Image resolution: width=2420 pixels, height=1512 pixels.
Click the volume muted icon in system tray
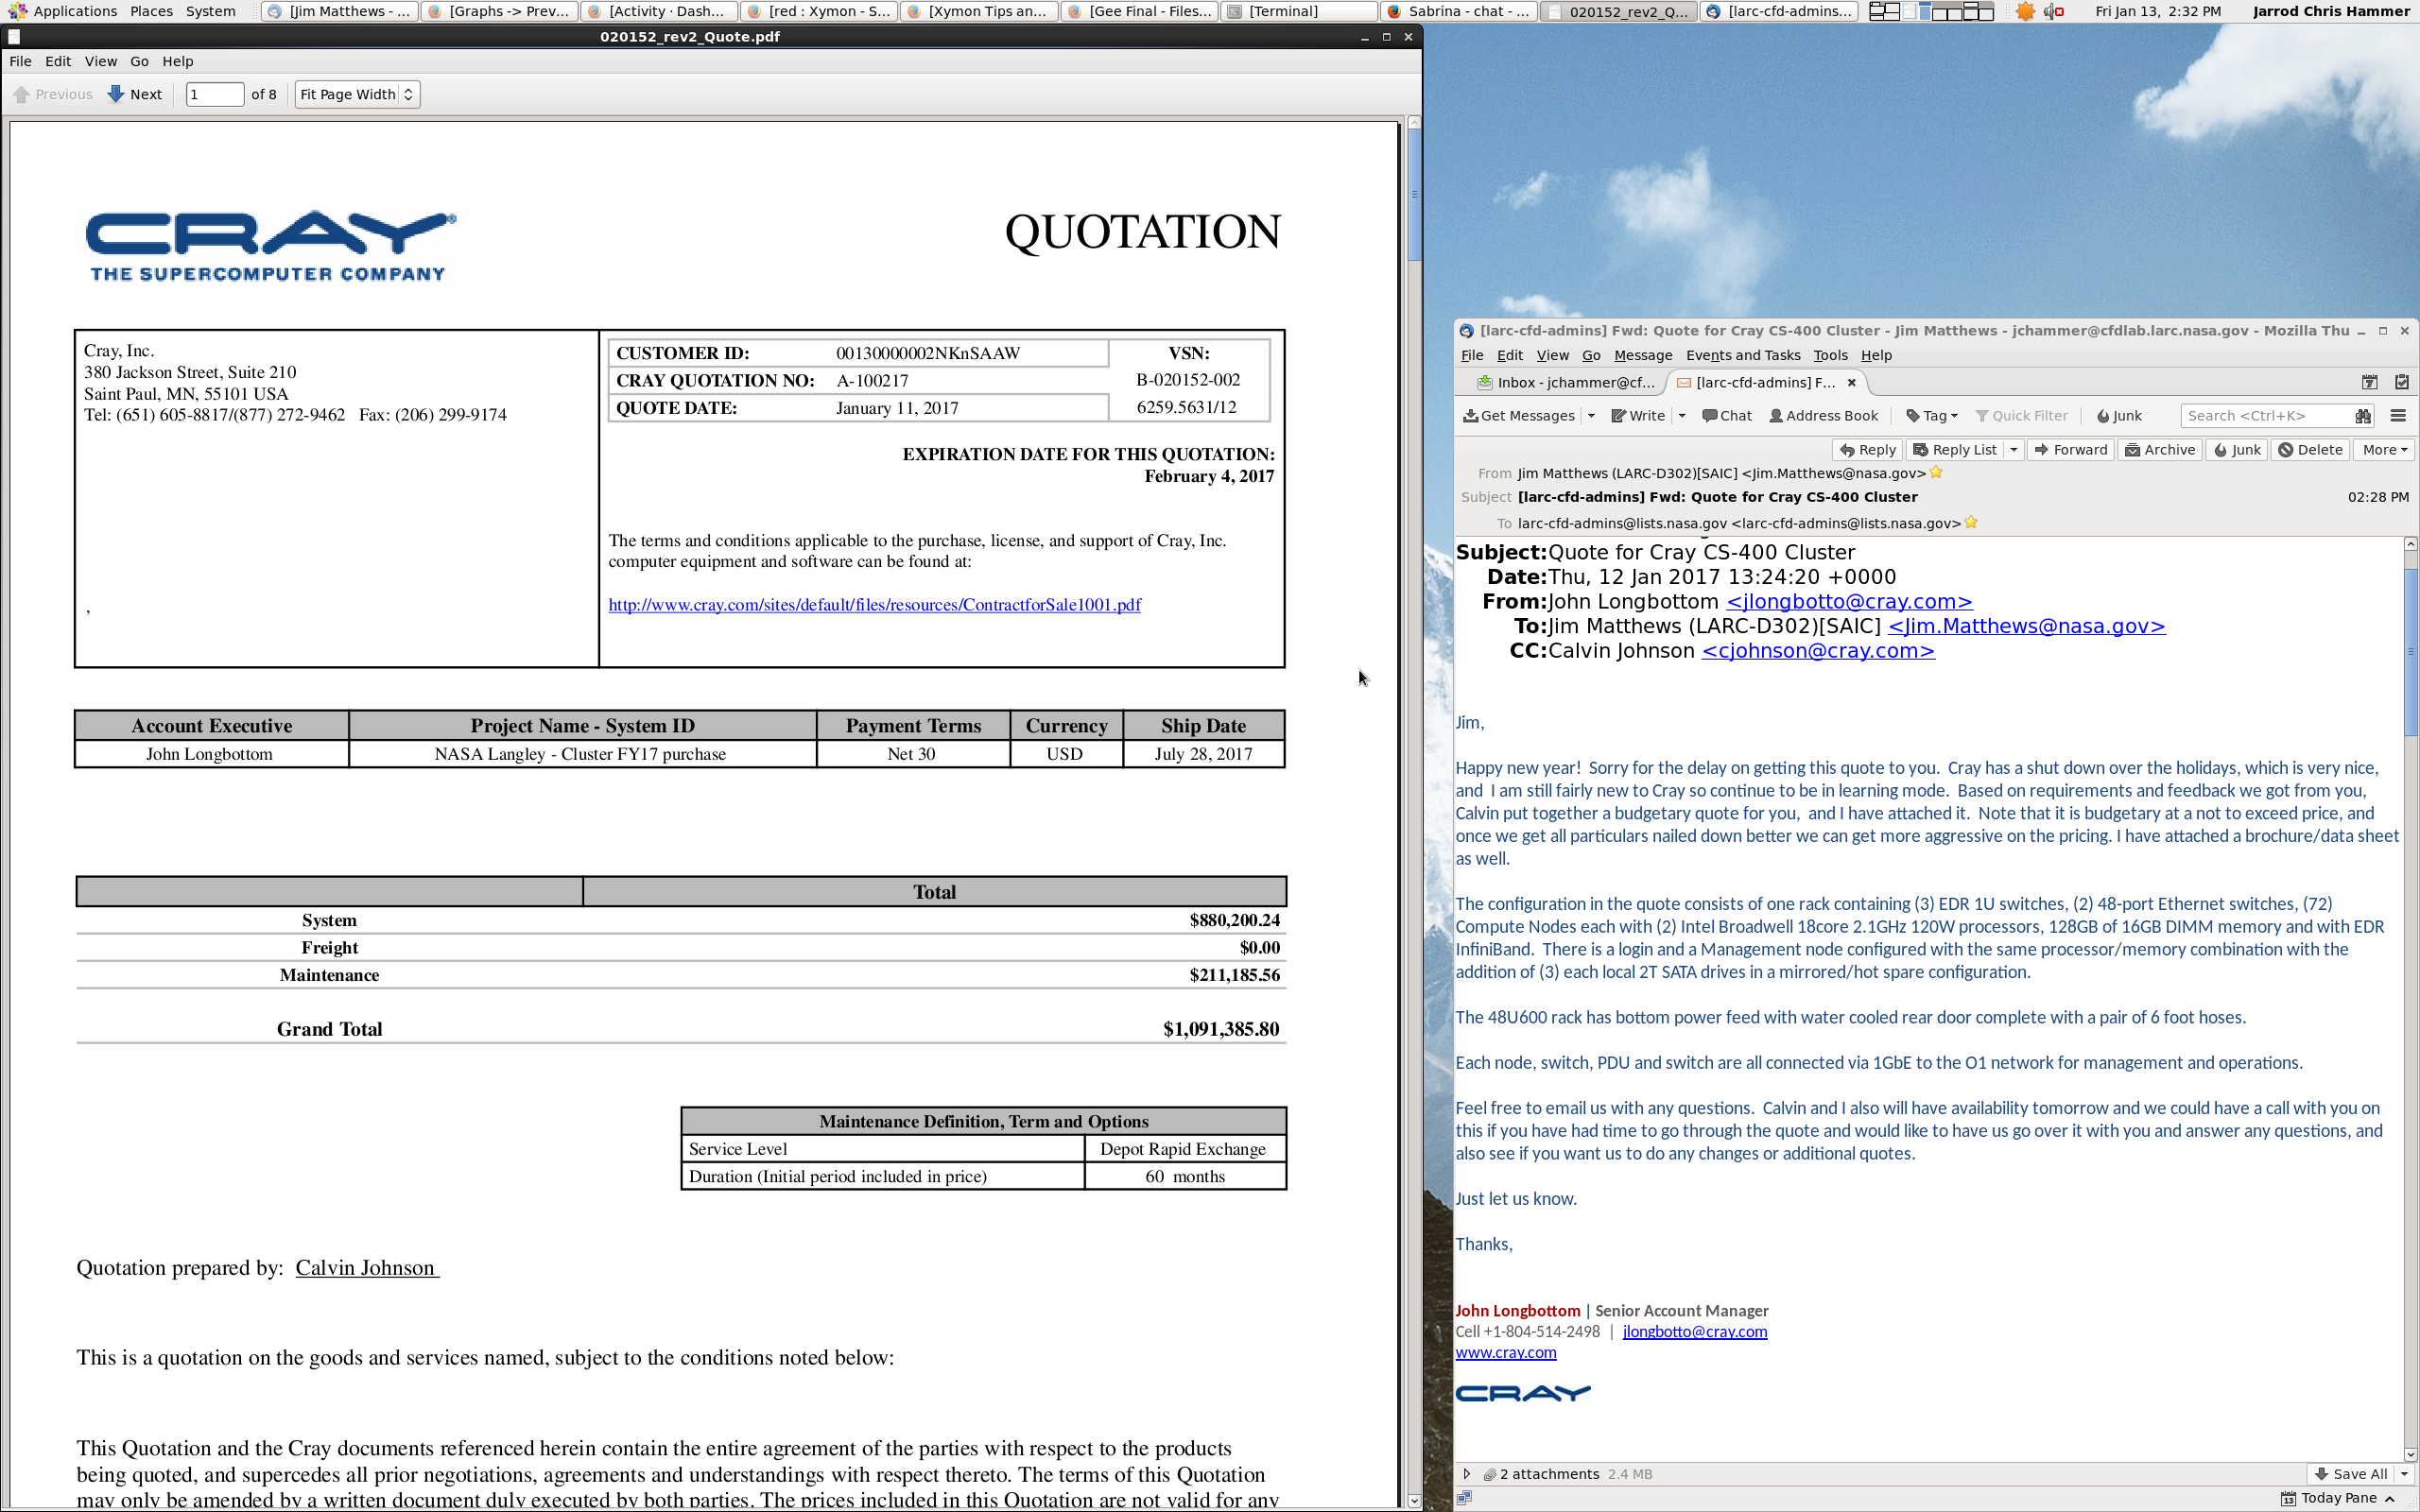click(x=2053, y=11)
